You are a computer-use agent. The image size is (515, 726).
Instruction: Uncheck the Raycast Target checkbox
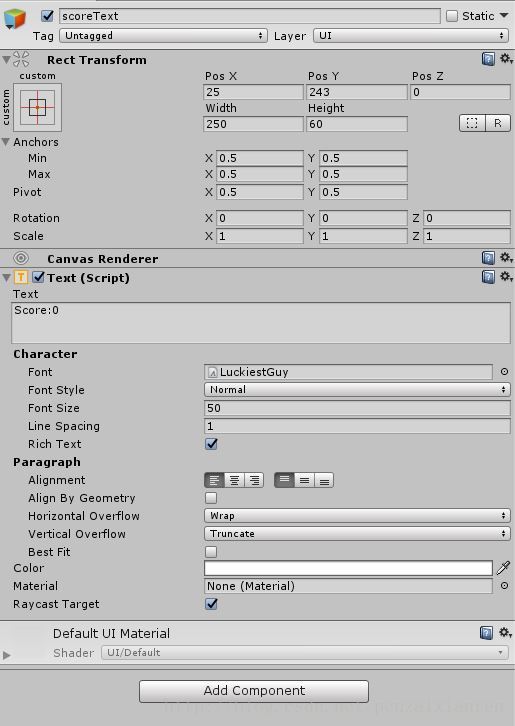pos(211,604)
